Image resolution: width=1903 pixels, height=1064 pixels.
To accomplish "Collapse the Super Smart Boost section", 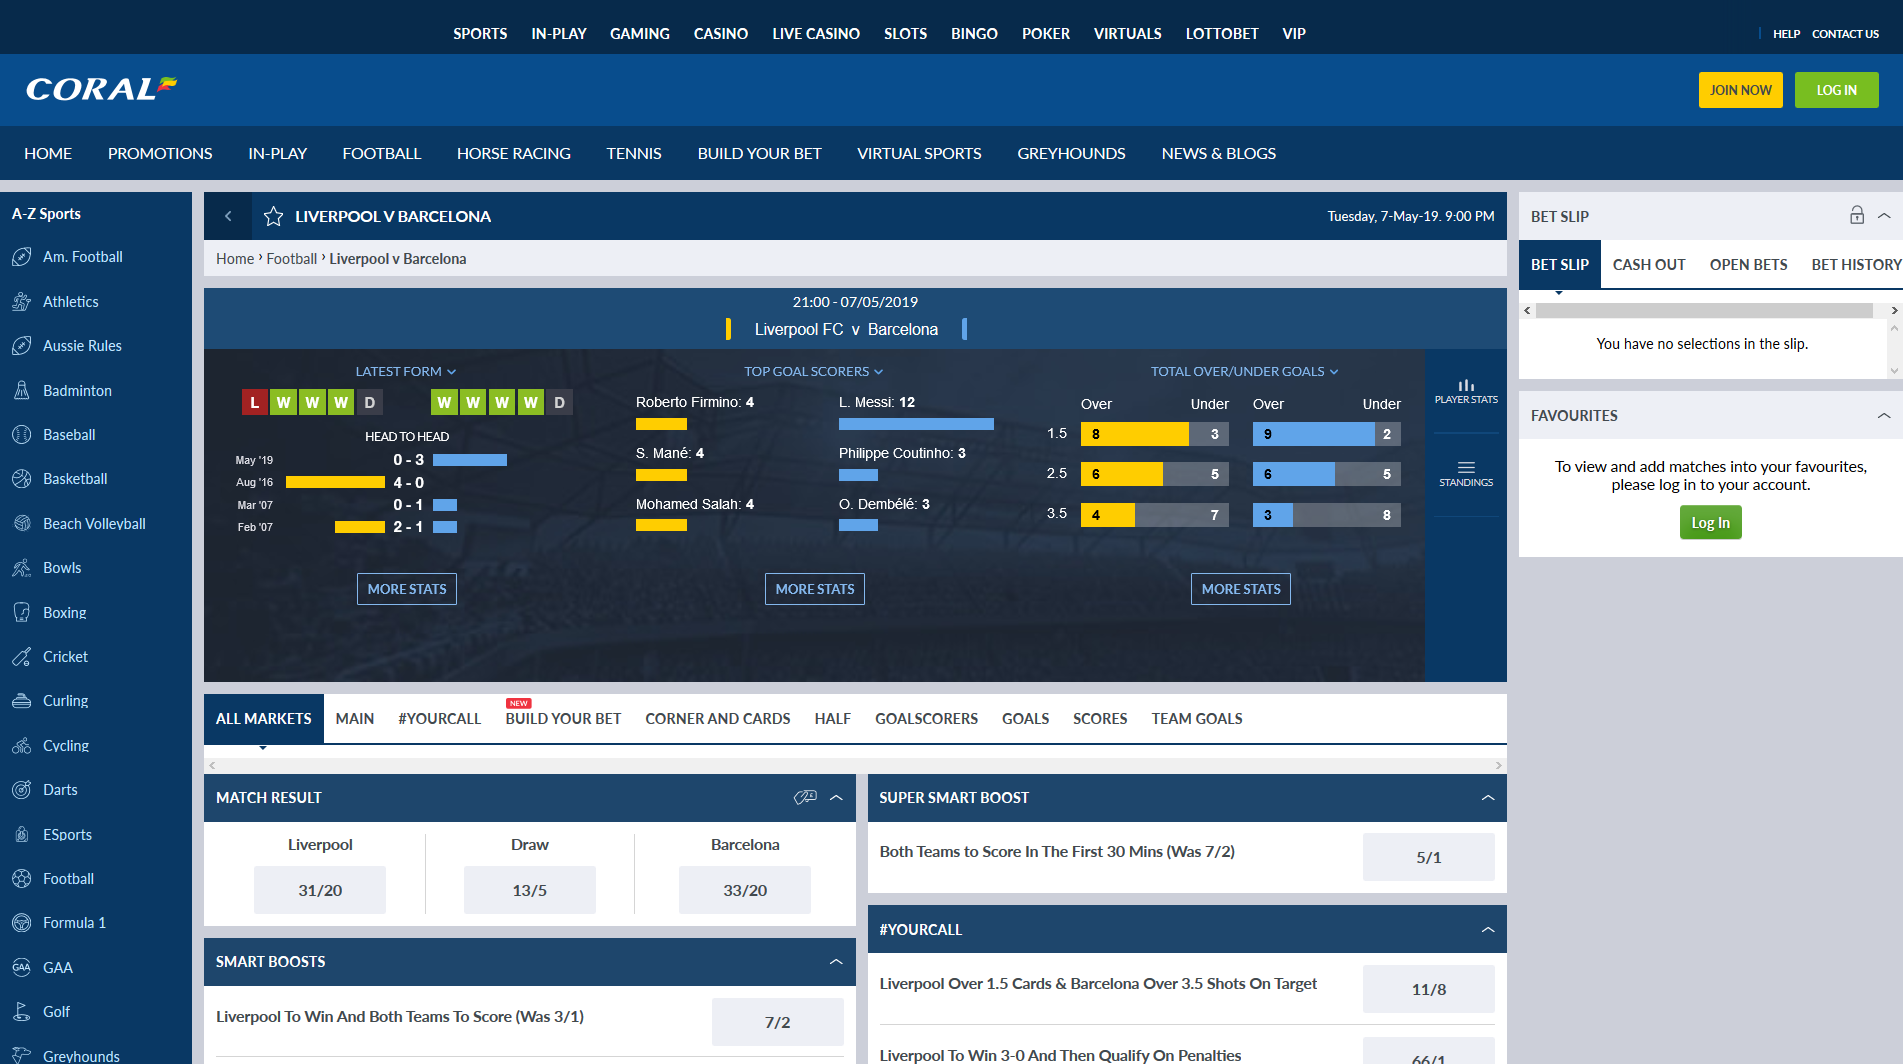I will (x=1488, y=797).
